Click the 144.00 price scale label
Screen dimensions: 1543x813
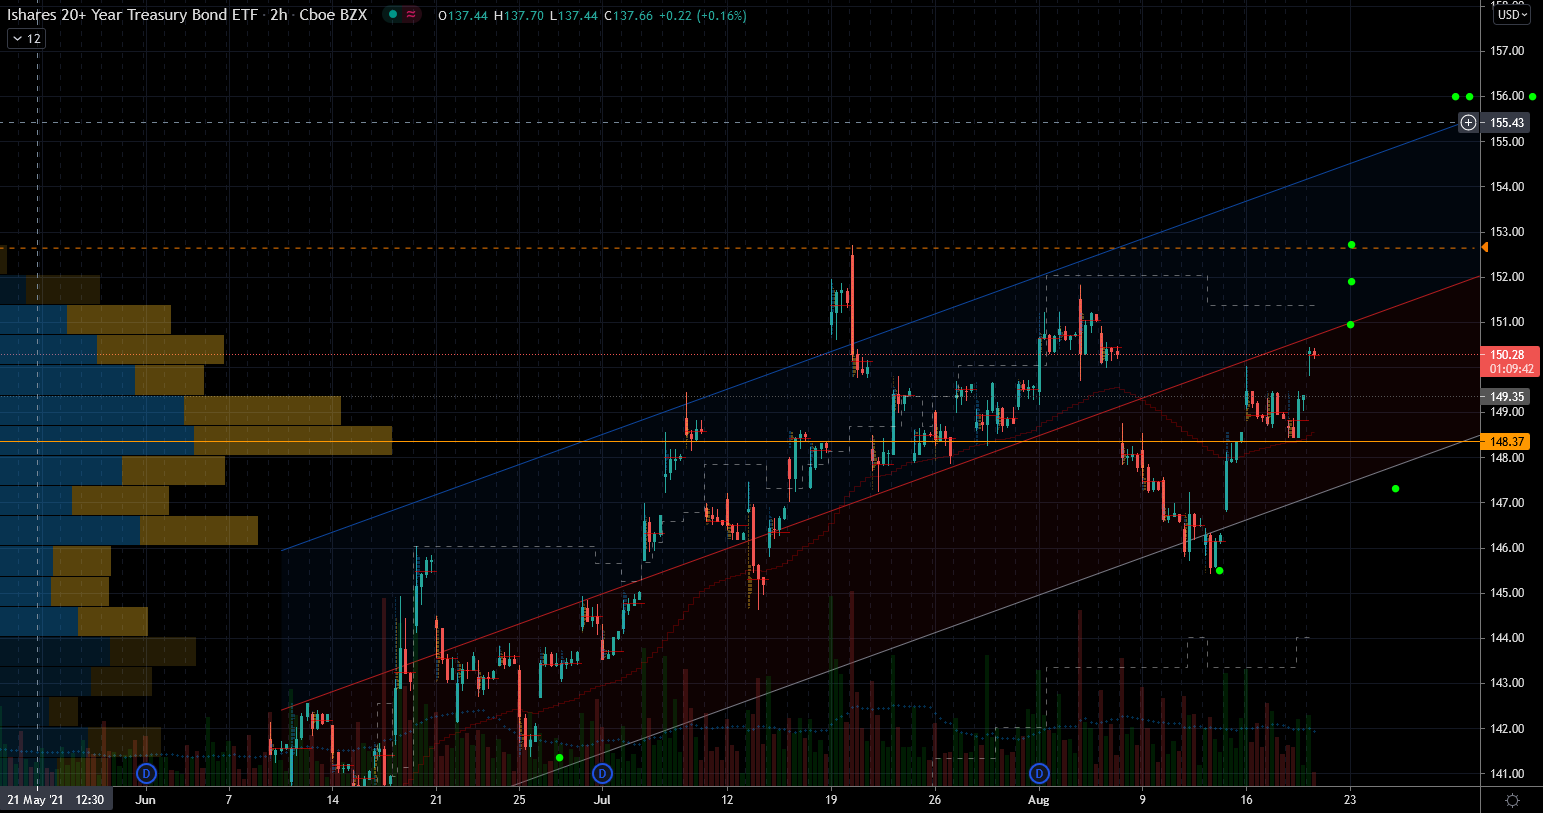1507,638
